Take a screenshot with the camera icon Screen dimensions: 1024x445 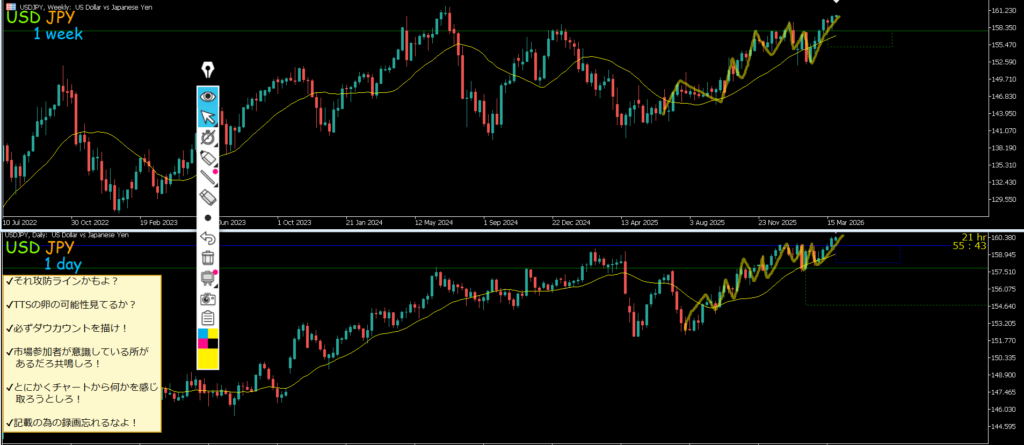[x=208, y=298]
